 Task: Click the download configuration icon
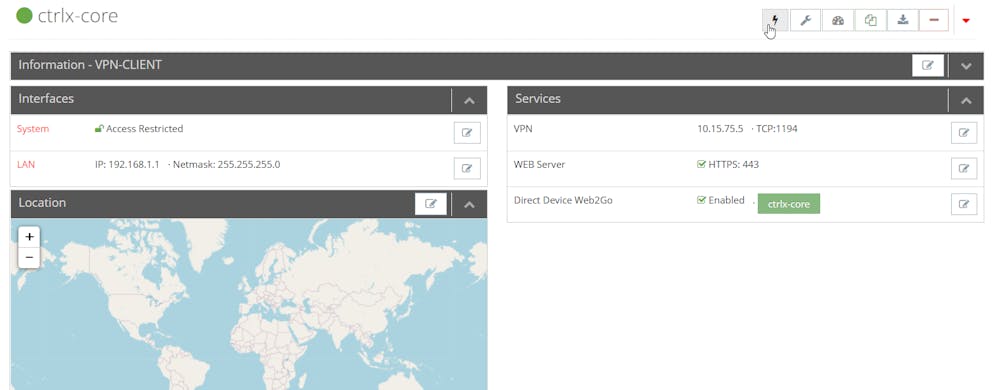[x=903, y=20]
